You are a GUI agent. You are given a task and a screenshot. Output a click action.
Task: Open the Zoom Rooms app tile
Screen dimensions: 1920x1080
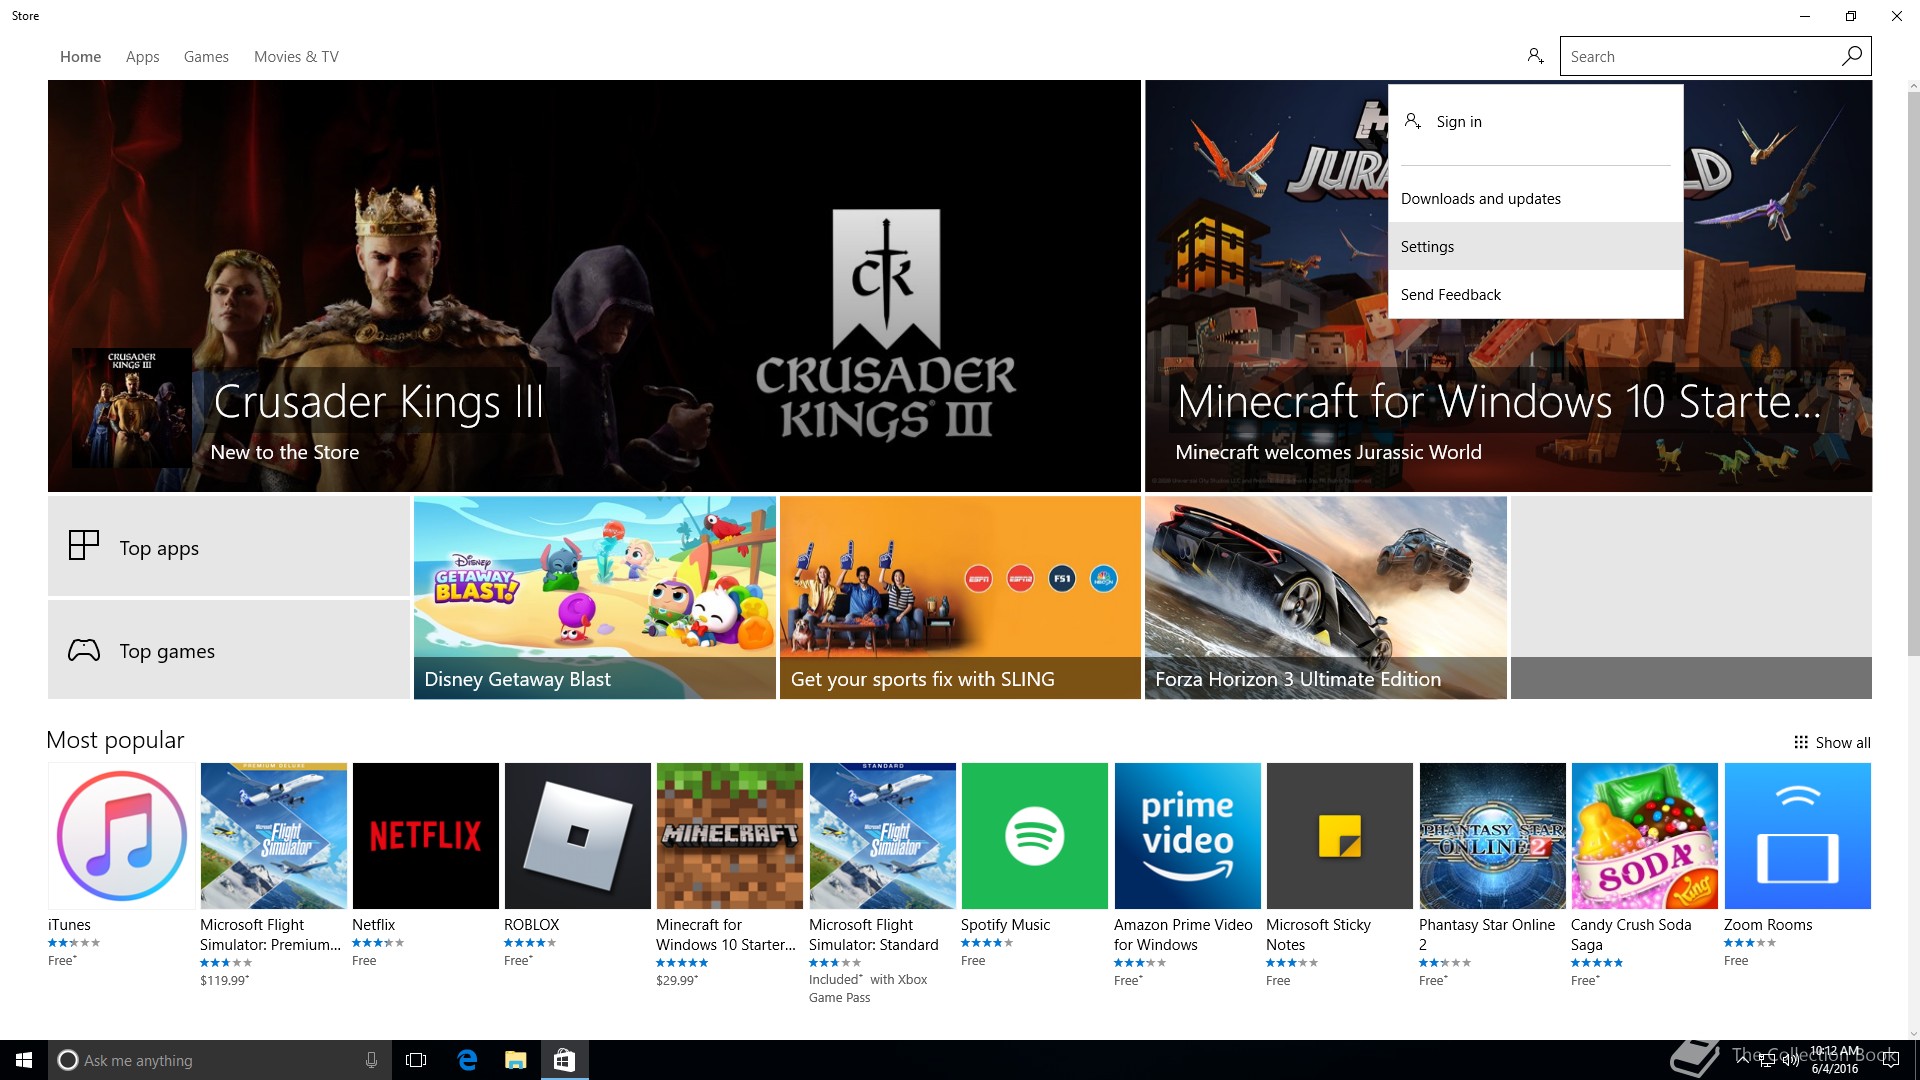tap(1797, 836)
